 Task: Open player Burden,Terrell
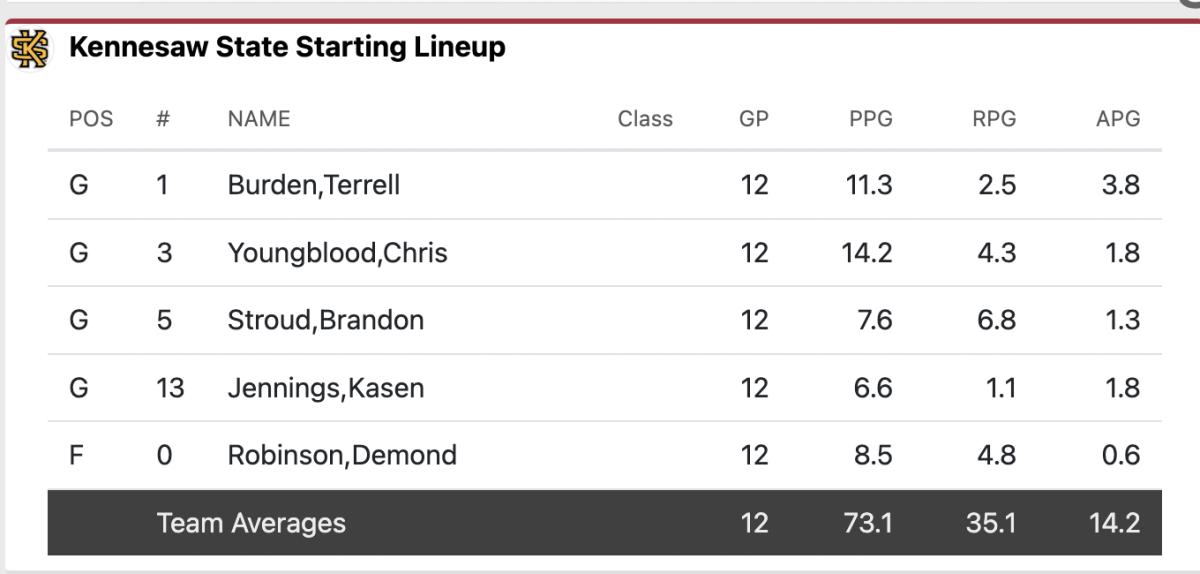(x=314, y=185)
